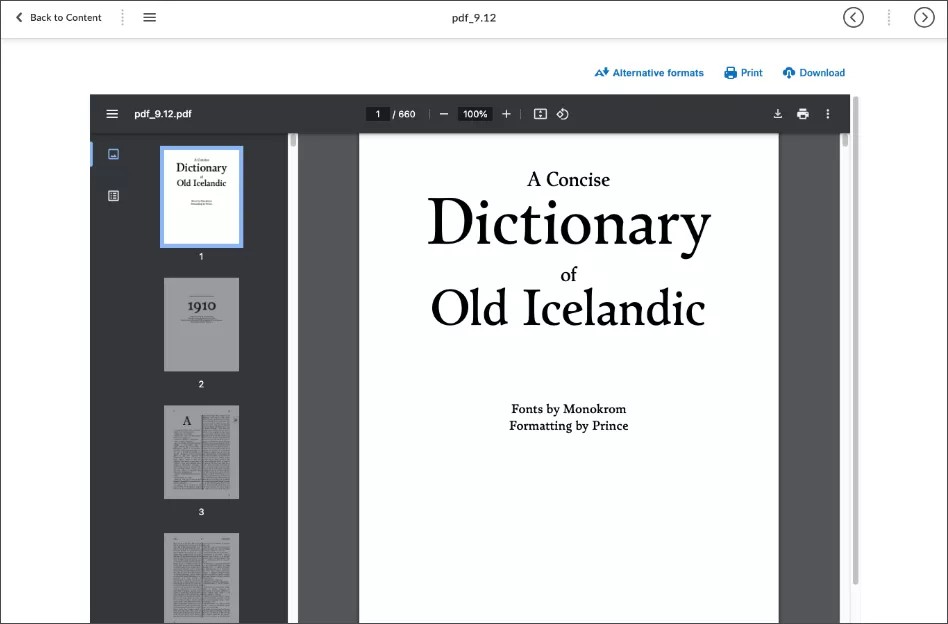Download the PDF from viewer toolbar
This screenshot has width=948, height=624.
pyautogui.click(x=777, y=114)
